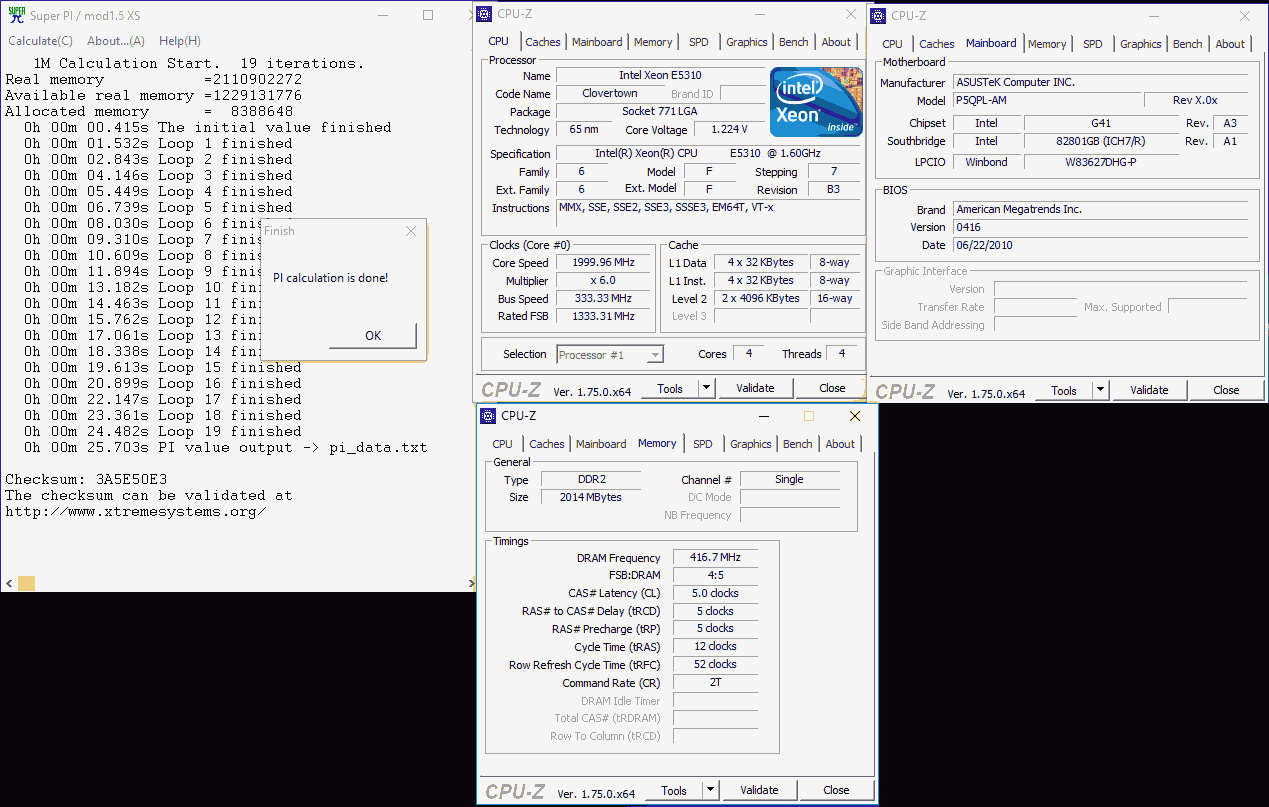Click the Super PI app icon in title bar
The image size is (1269, 807).
(16, 15)
